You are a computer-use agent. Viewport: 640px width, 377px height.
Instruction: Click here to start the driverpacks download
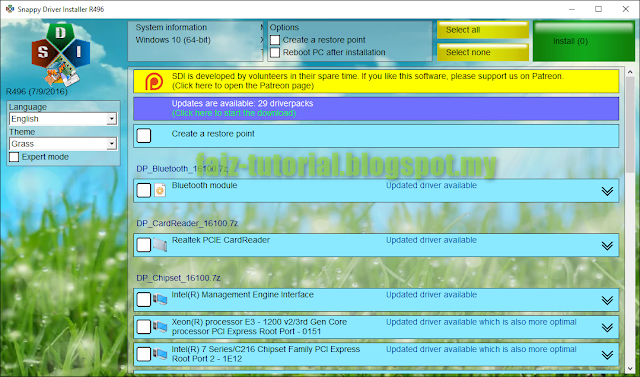(x=233, y=113)
